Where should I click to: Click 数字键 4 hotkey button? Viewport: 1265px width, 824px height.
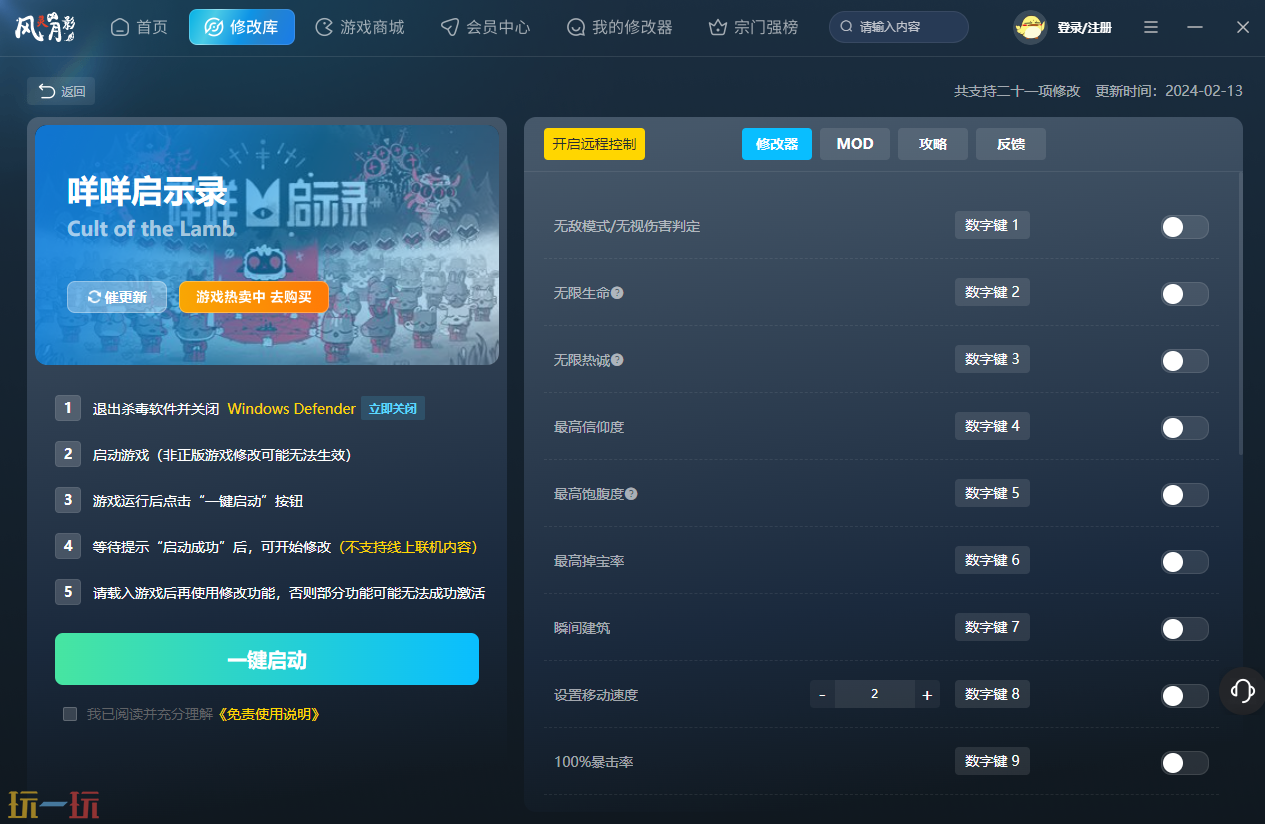pos(992,426)
